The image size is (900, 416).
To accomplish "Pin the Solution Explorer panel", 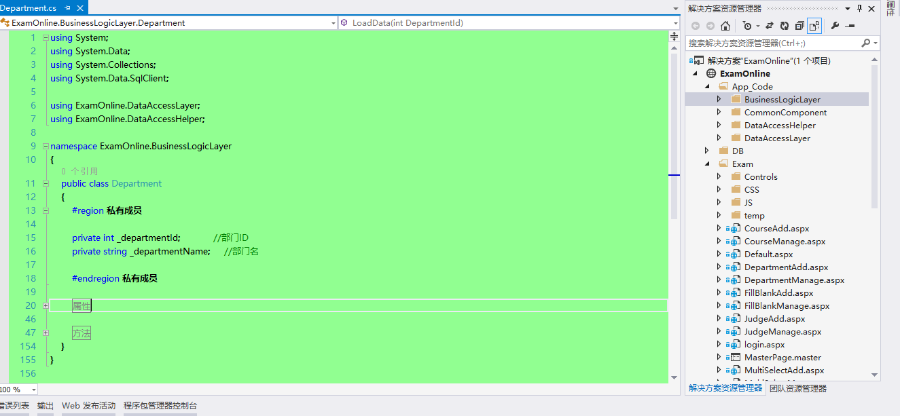I will 859,9.
